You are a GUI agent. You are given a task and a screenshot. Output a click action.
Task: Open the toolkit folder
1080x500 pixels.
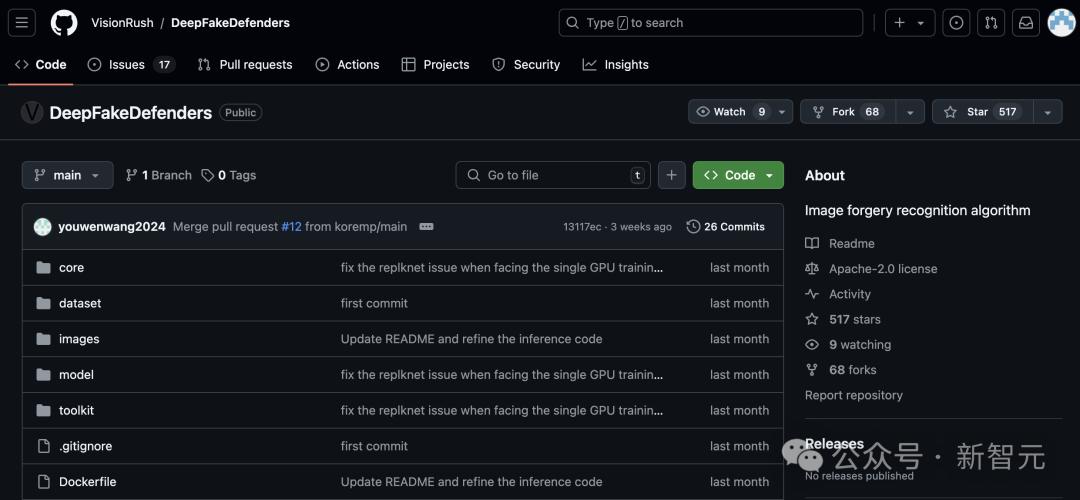pyautogui.click(x=76, y=410)
